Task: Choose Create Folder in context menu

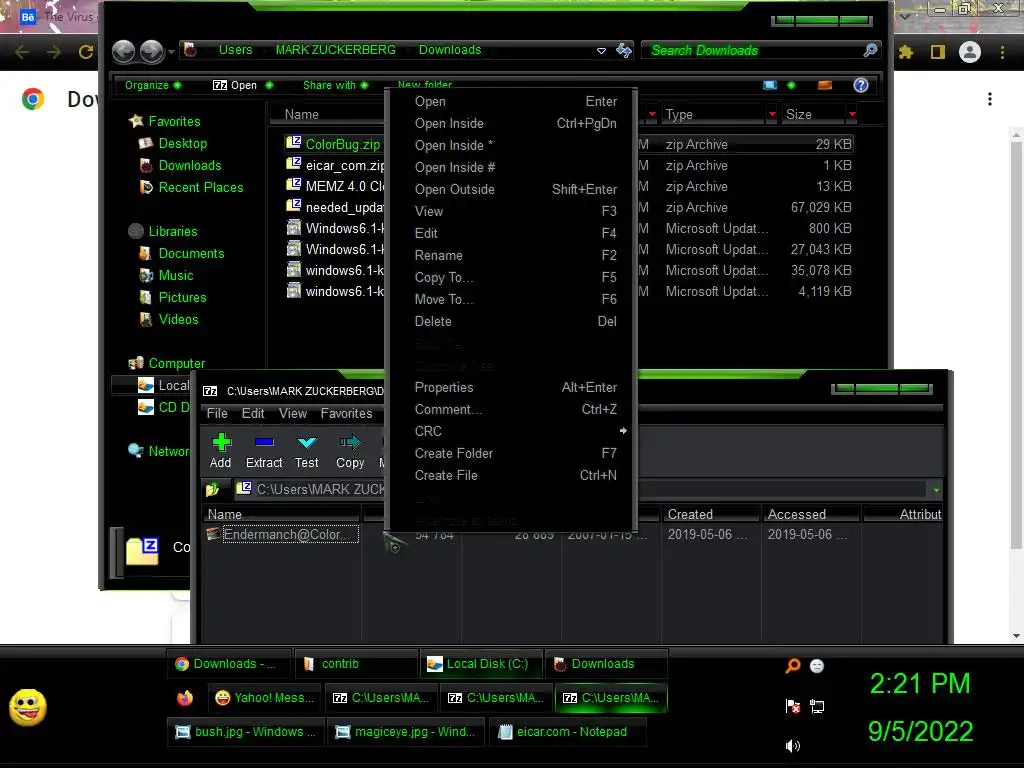Action: point(454,453)
